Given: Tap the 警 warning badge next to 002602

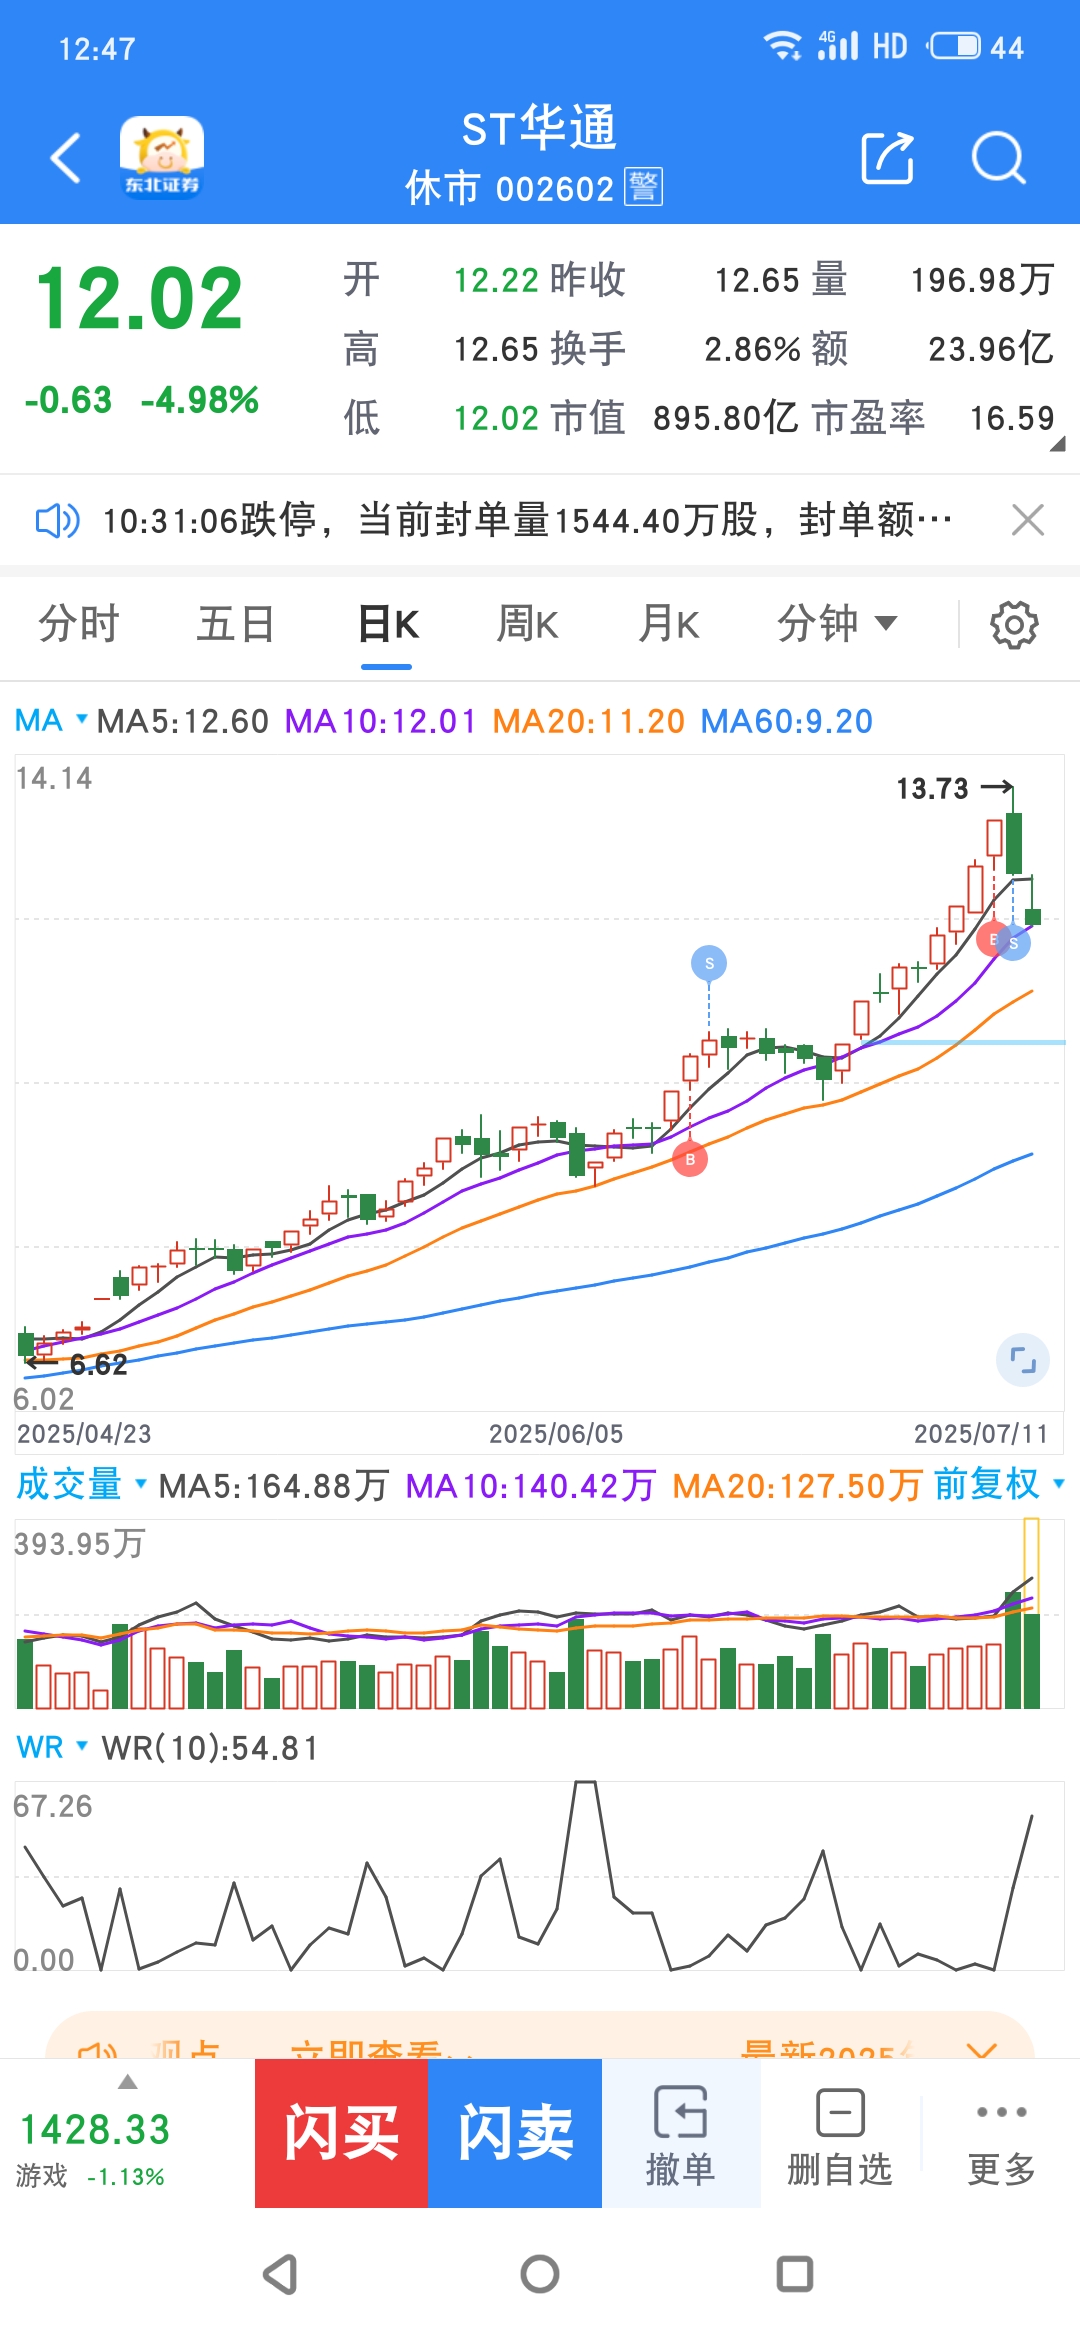Looking at the screenshot, I should pos(643,187).
